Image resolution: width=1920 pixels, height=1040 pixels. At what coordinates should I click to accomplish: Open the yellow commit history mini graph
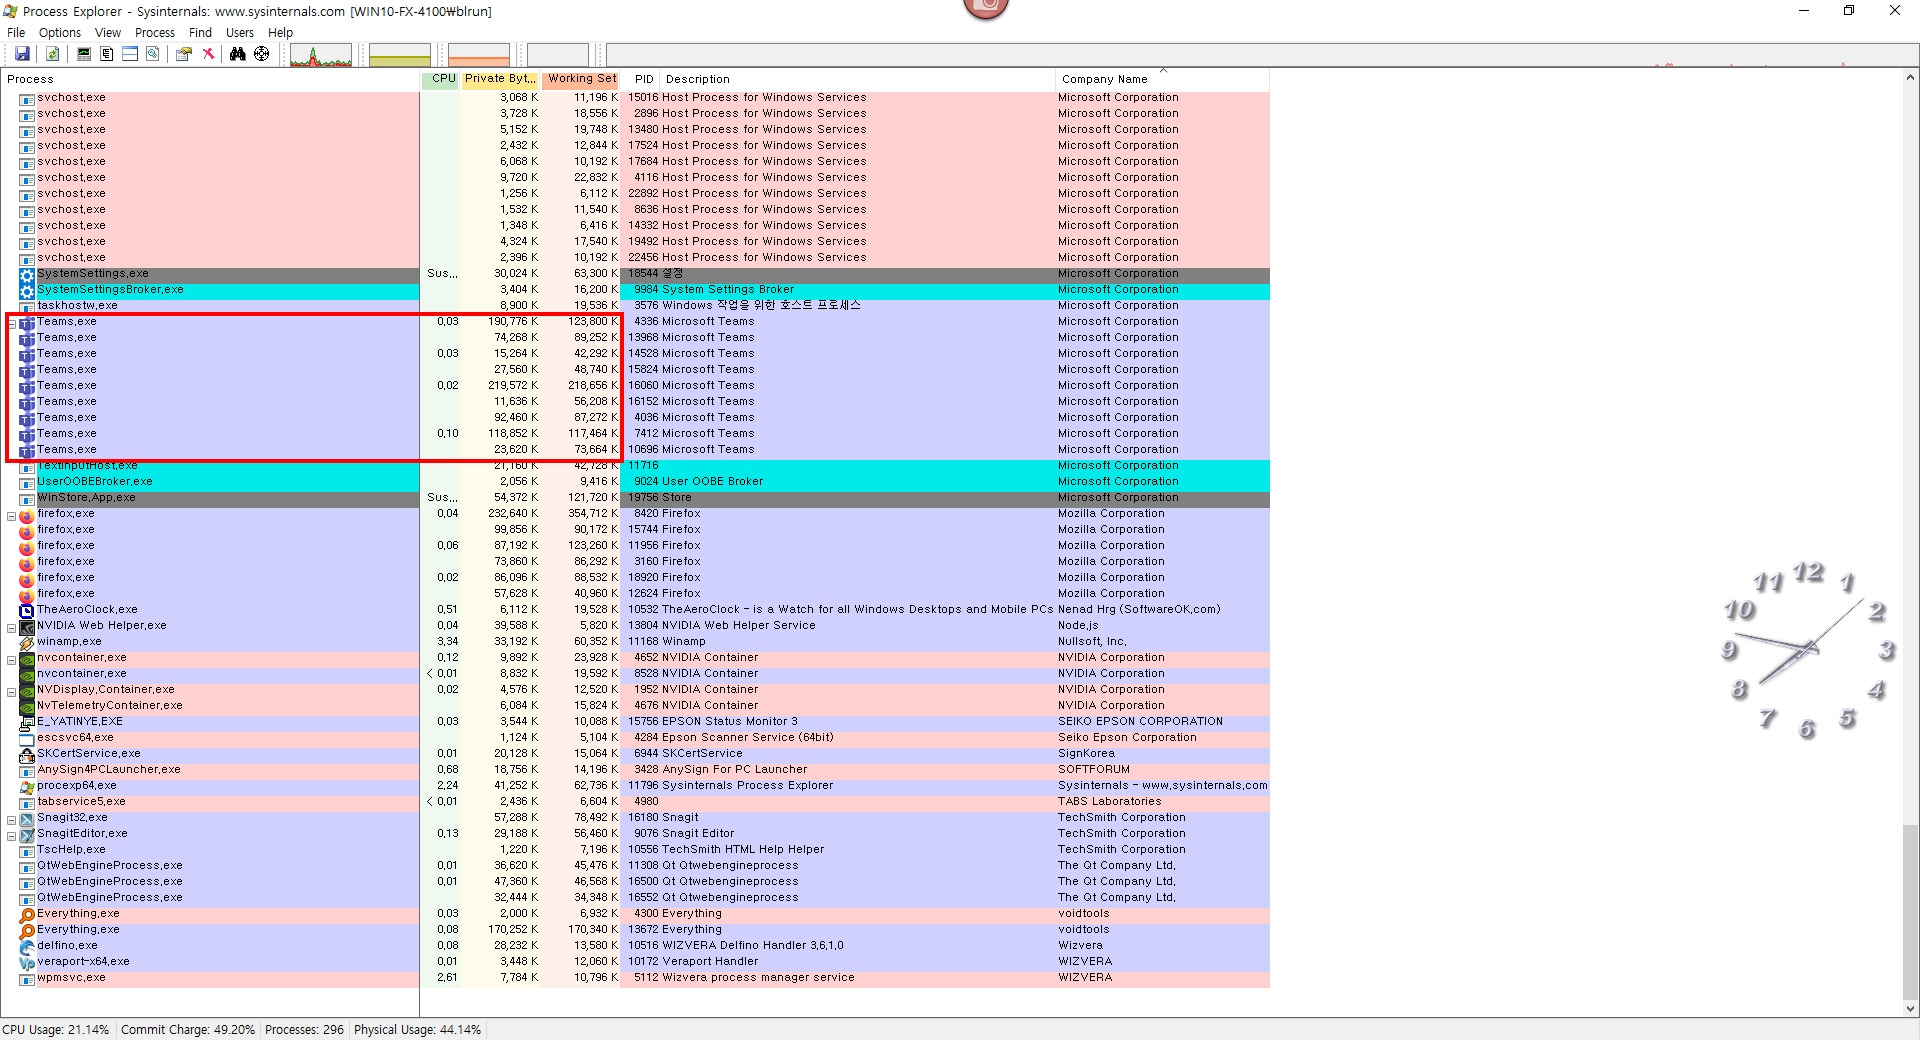(400, 55)
